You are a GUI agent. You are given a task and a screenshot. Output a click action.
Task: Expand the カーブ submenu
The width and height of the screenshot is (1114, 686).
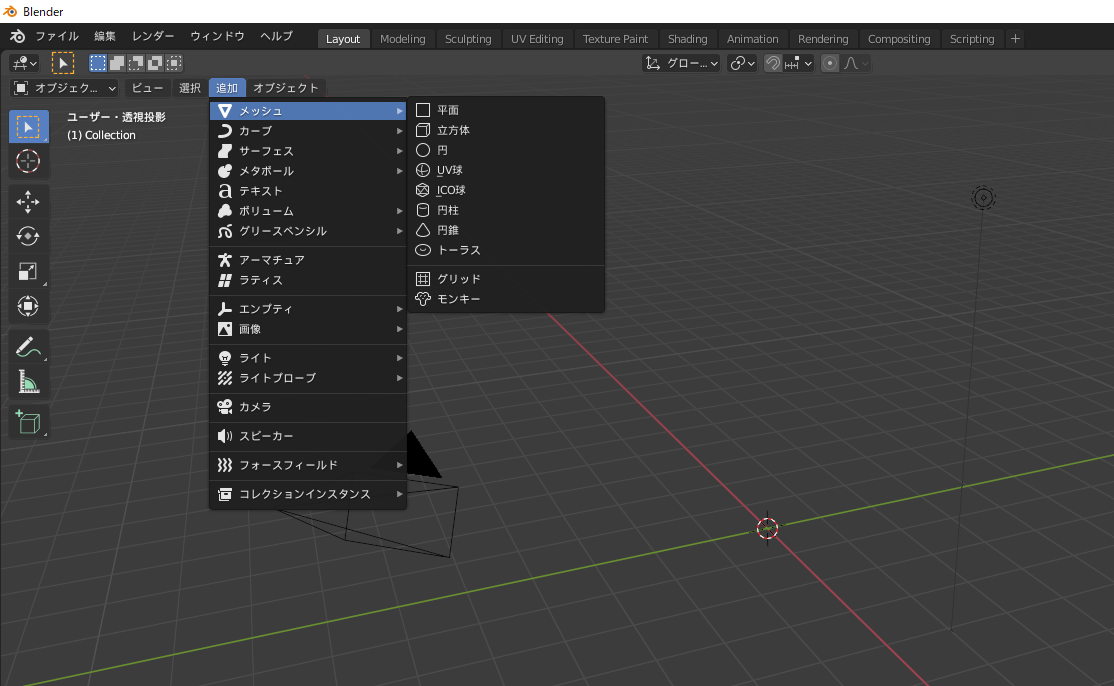308,131
